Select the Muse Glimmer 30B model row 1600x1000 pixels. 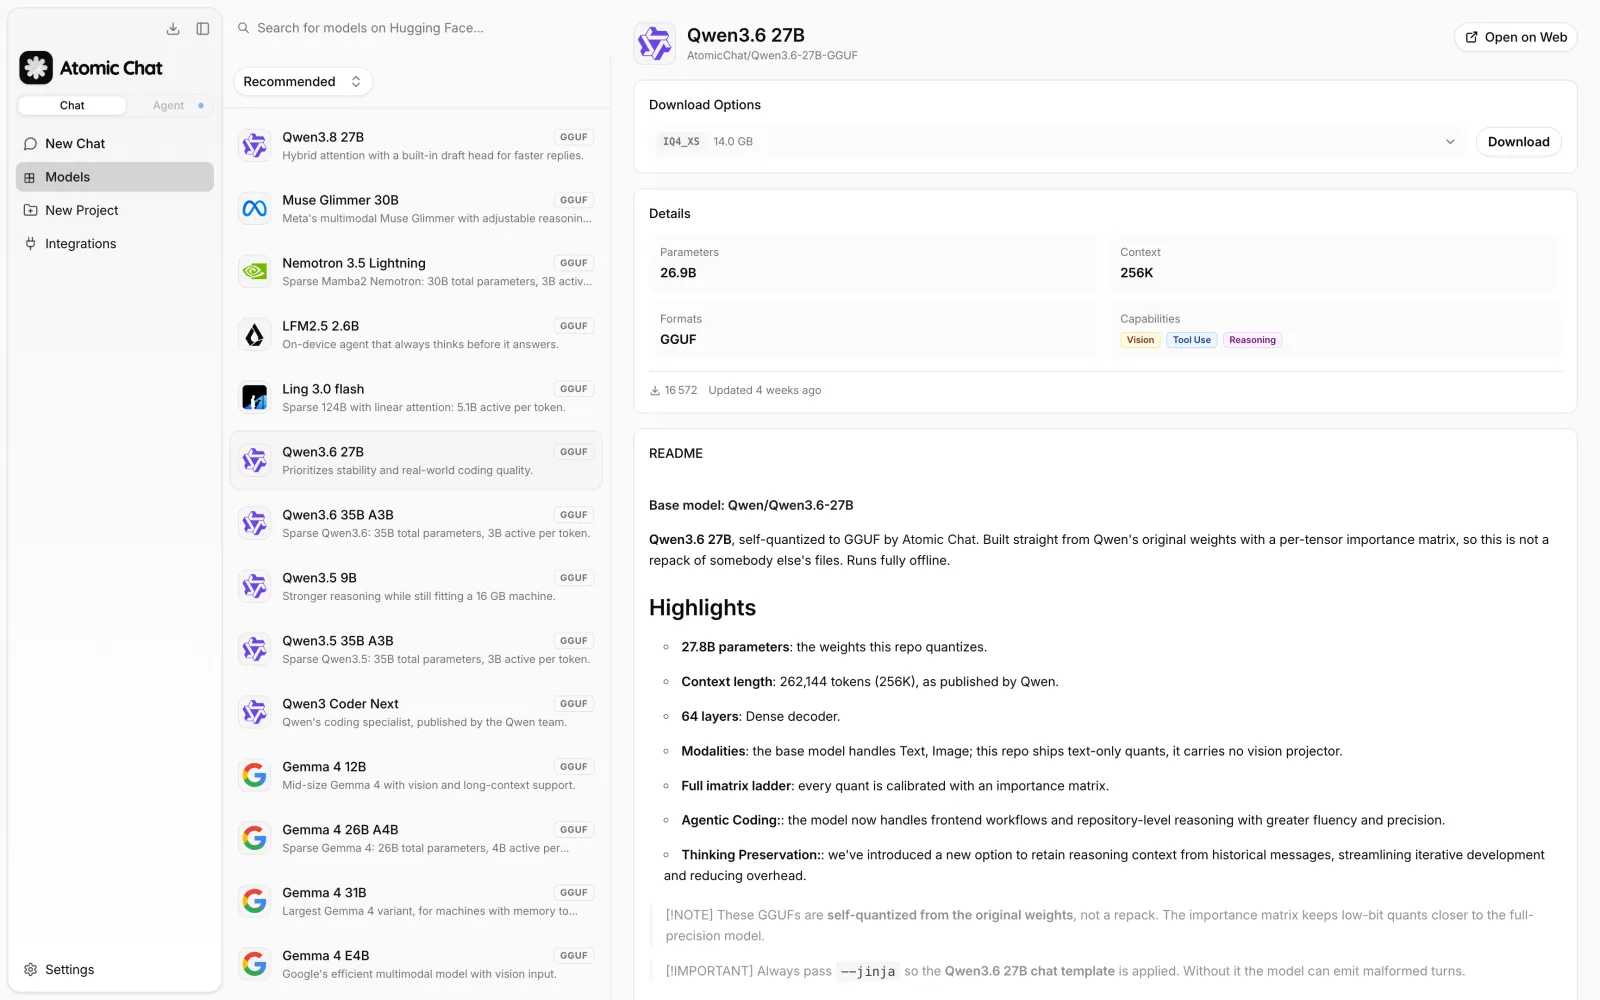[416, 209]
